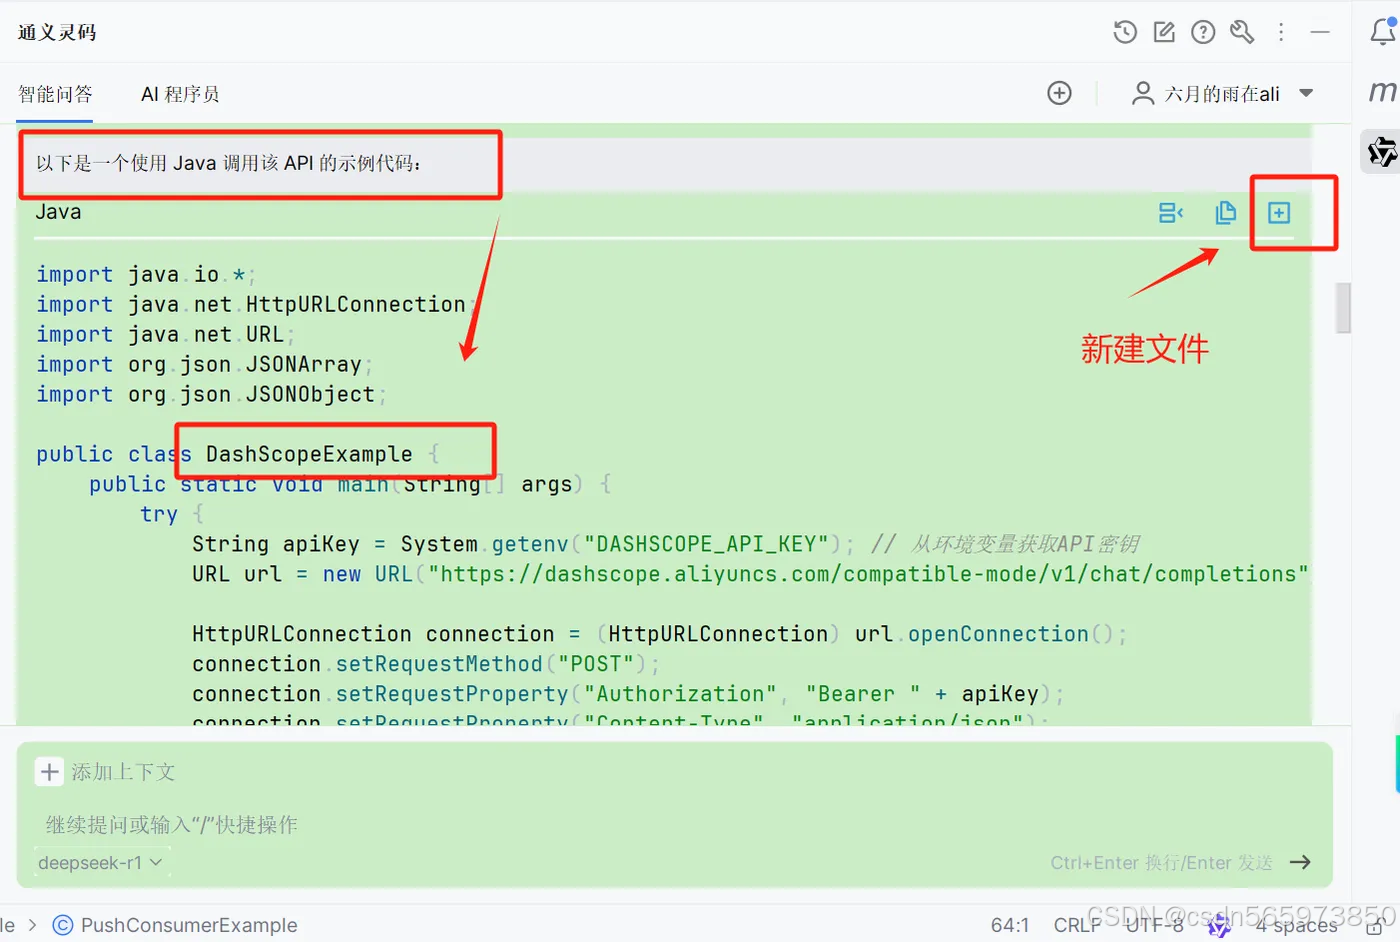Click the 通义灵码 panel title
Viewport: 1400px width, 942px height.
point(57,32)
